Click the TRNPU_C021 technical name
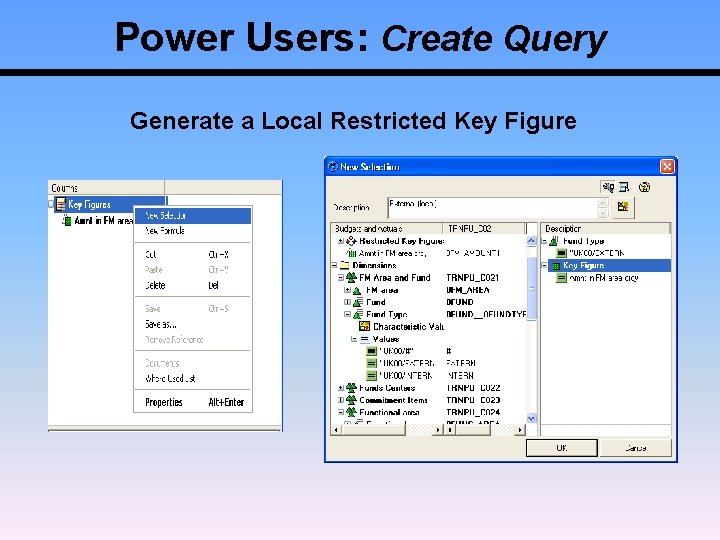 (472, 277)
